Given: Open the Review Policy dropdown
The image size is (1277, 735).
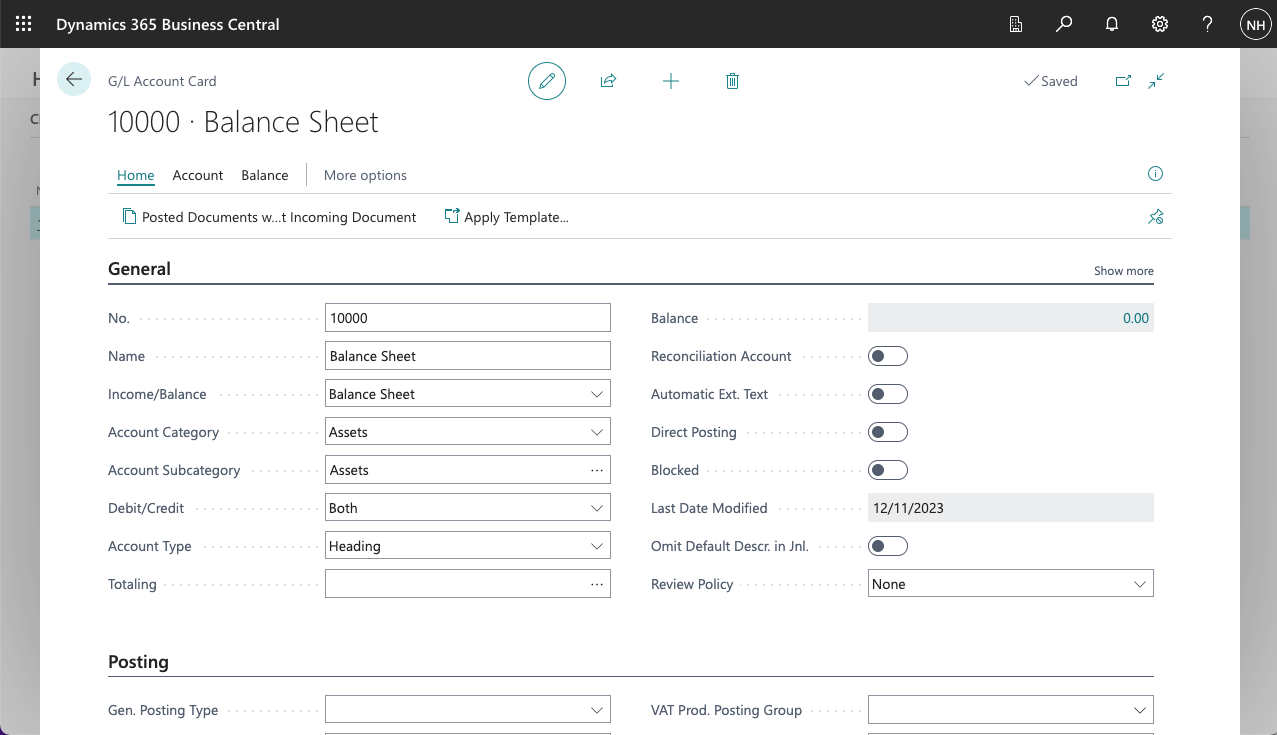Looking at the screenshot, I should click(x=1139, y=584).
